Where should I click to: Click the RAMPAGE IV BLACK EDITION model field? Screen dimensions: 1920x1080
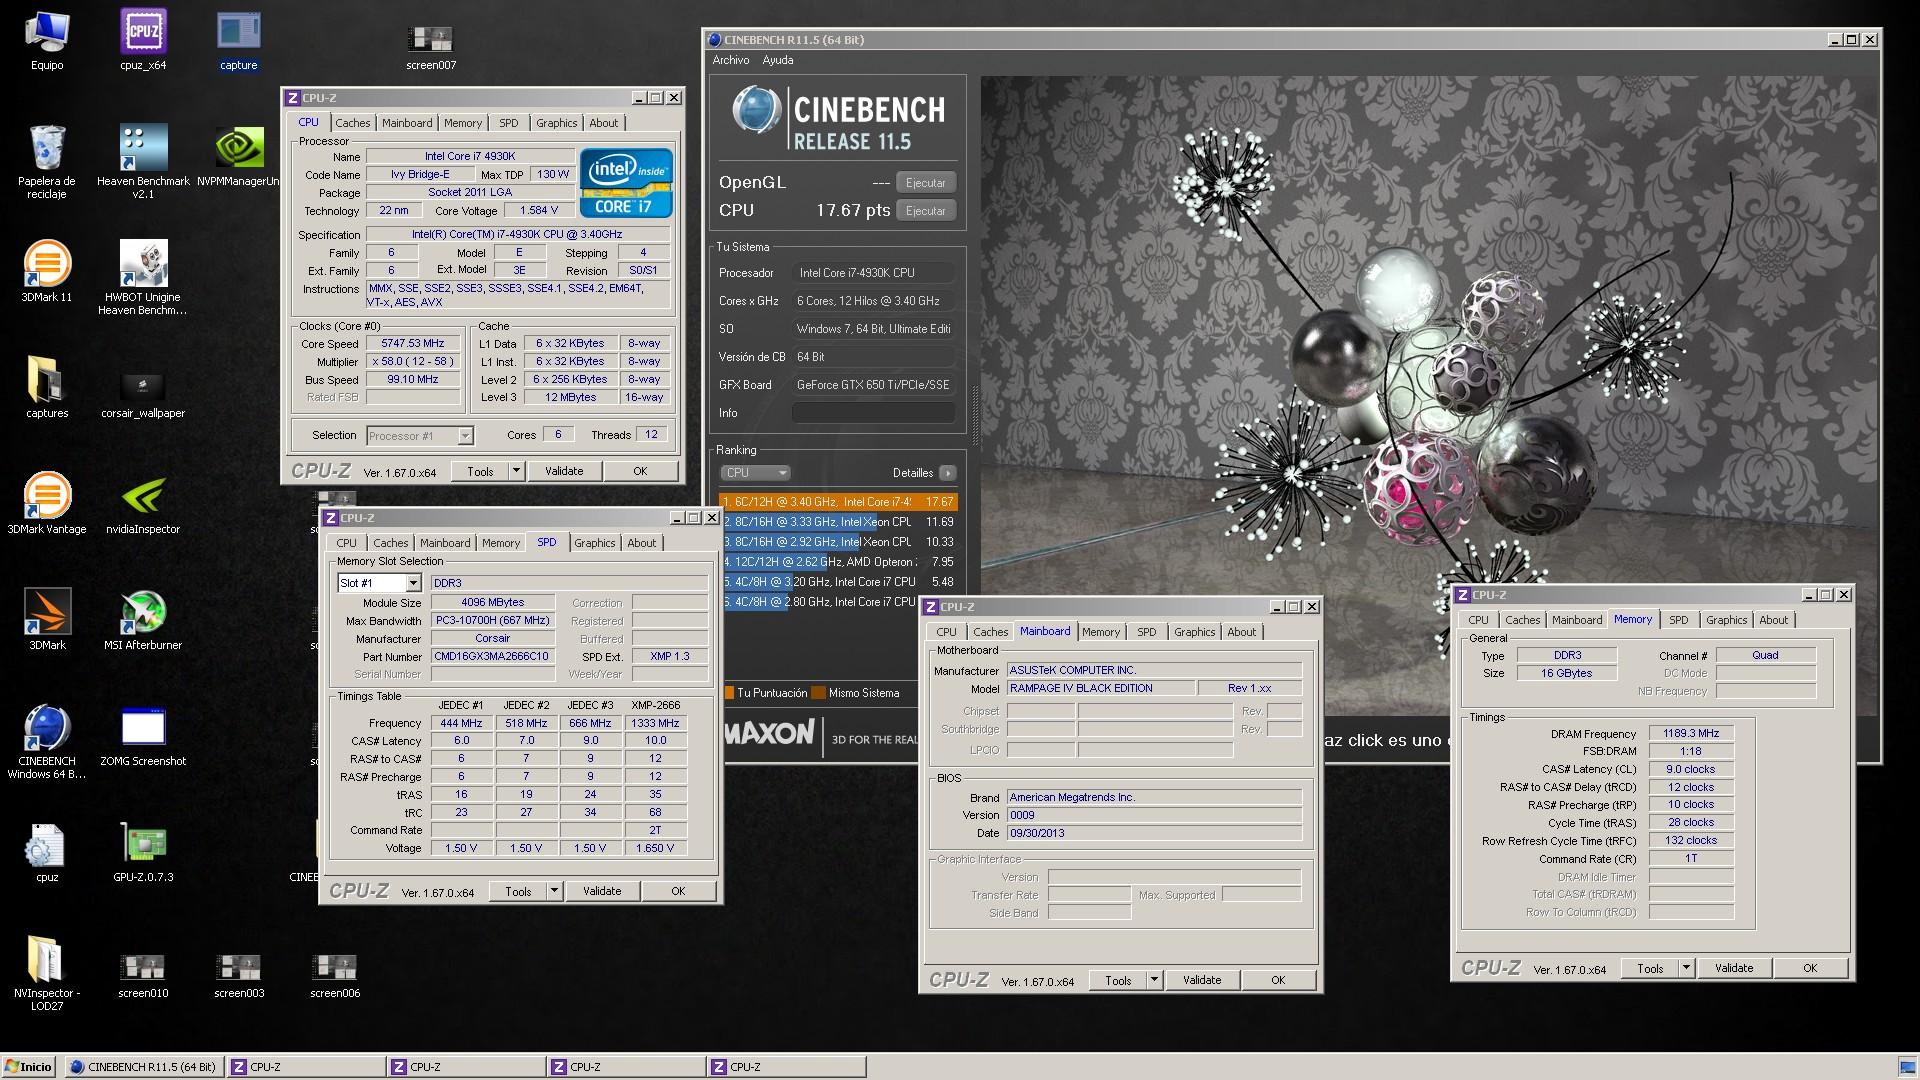(x=1100, y=689)
